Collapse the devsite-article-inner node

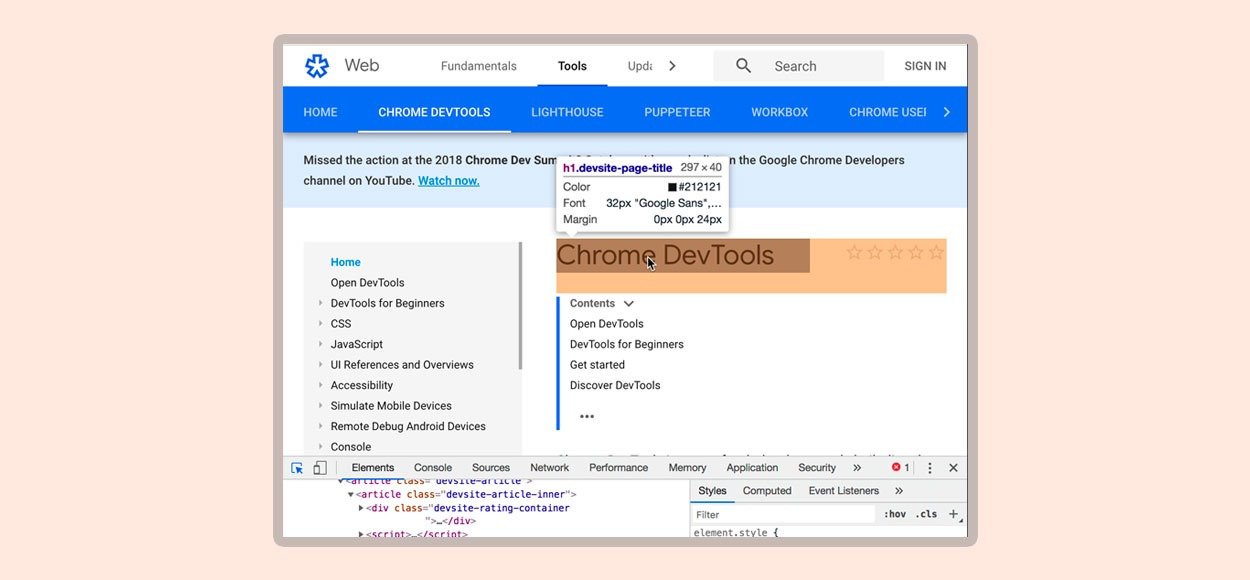[x=351, y=495]
